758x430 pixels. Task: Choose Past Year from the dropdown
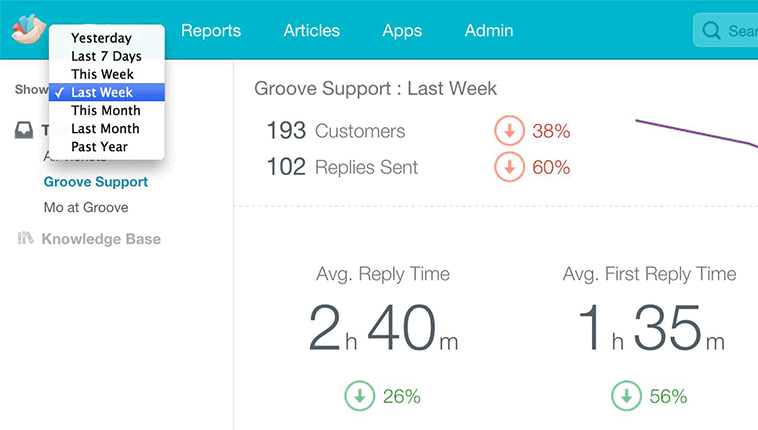coord(100,146)
